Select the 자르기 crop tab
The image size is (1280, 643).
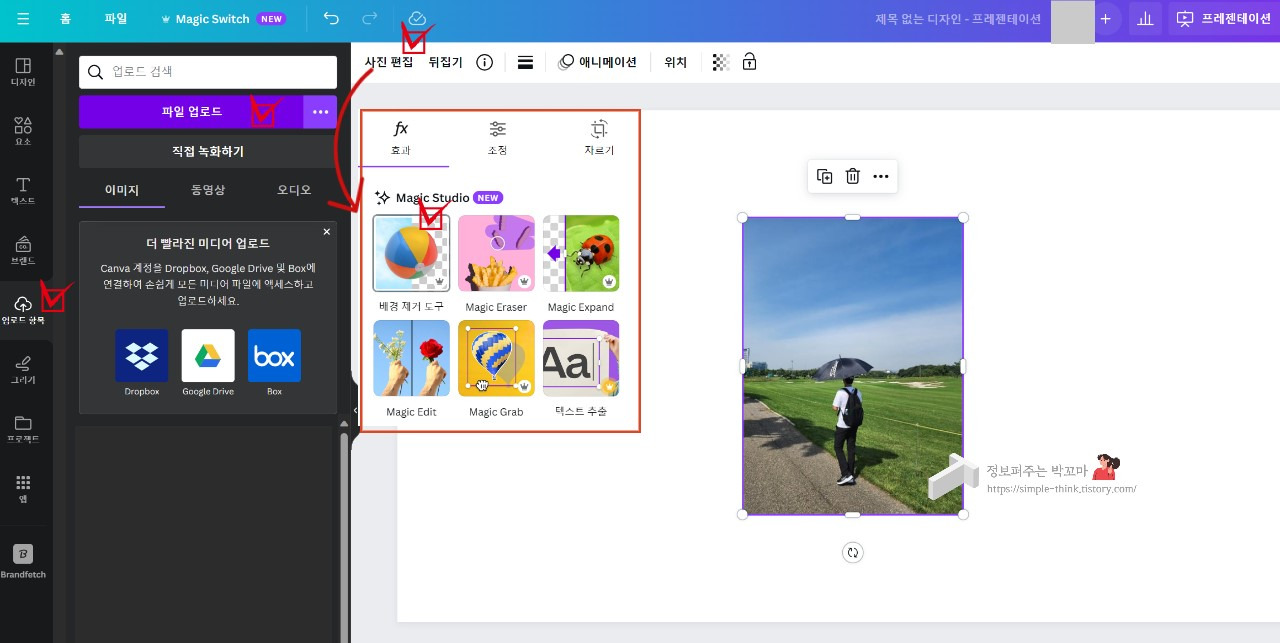599,139
